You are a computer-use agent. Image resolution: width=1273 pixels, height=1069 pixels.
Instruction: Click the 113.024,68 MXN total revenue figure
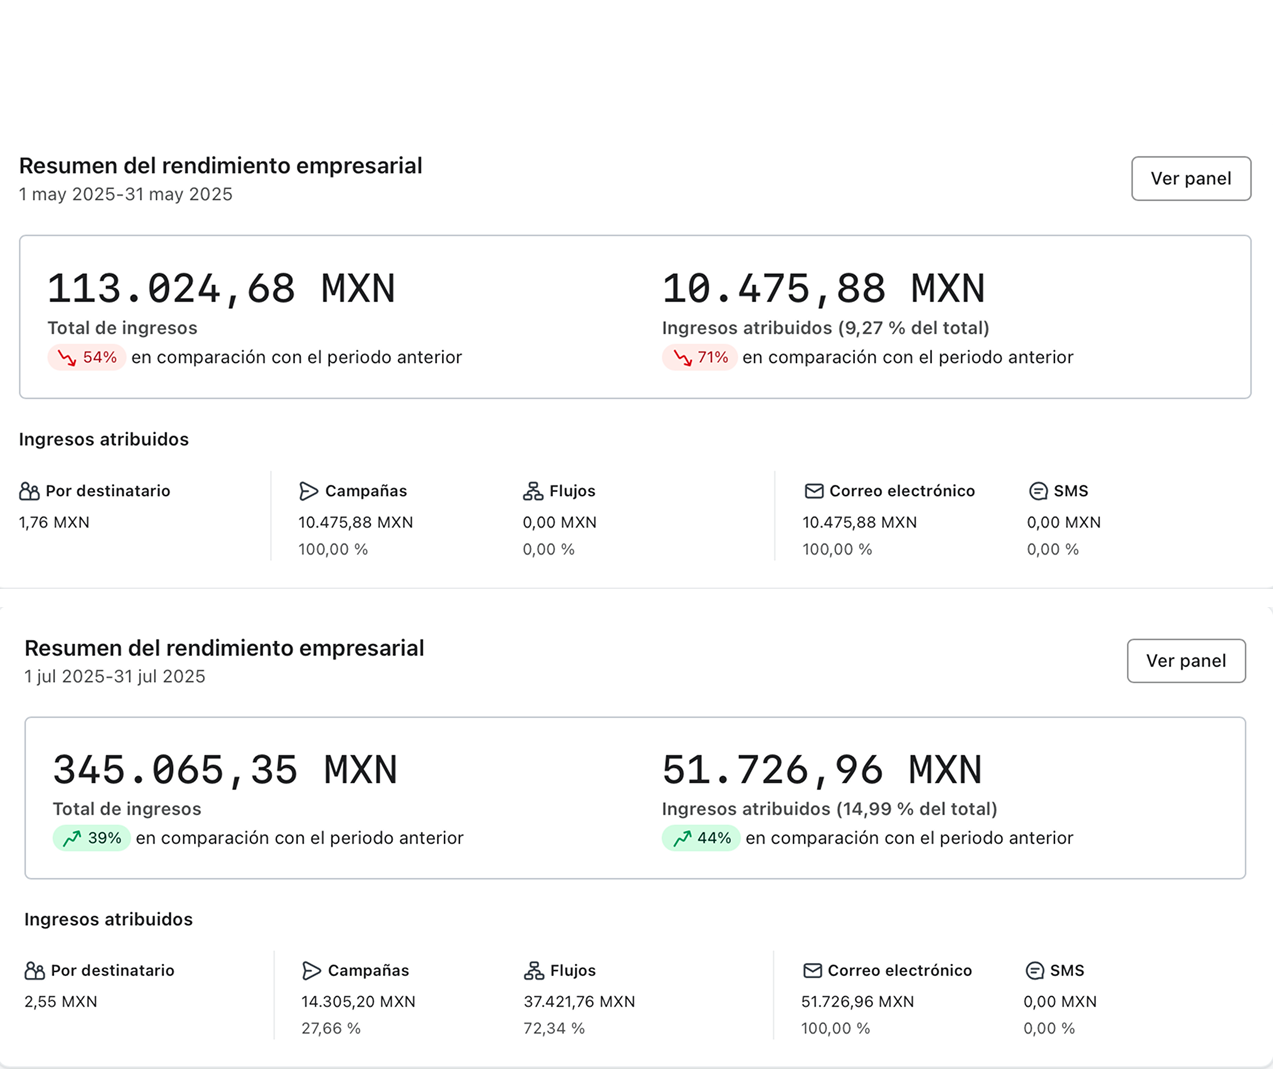click(221, 289)
